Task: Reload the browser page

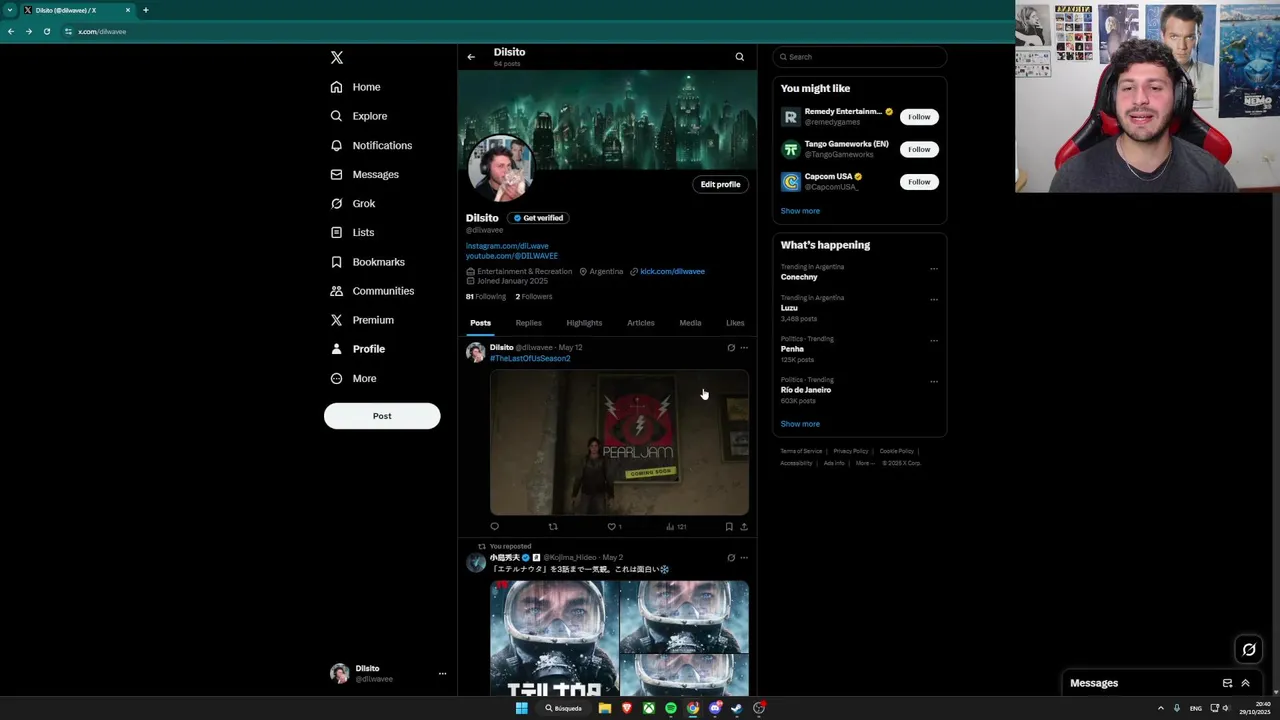Action: click(46, 31)
